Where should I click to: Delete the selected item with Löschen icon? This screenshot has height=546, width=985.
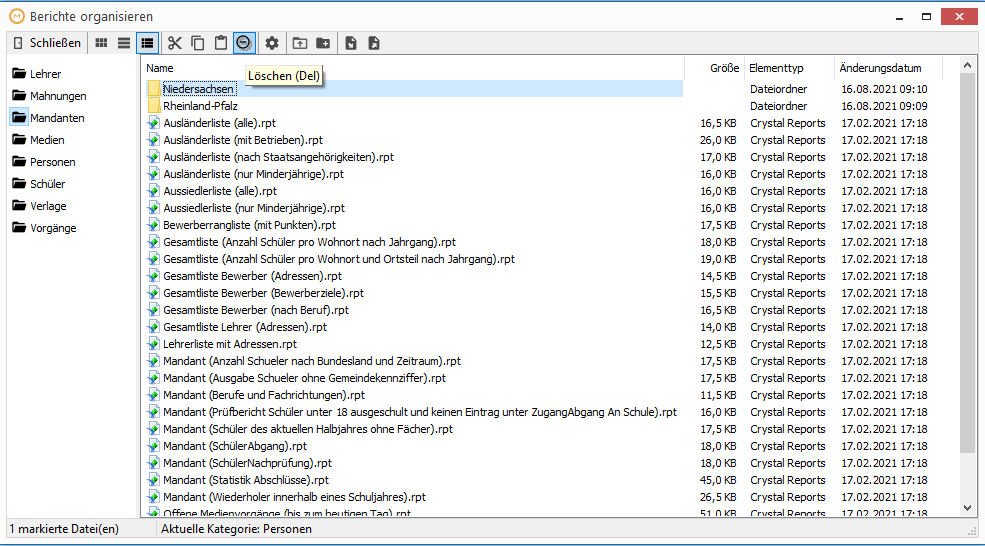(244, 43)
